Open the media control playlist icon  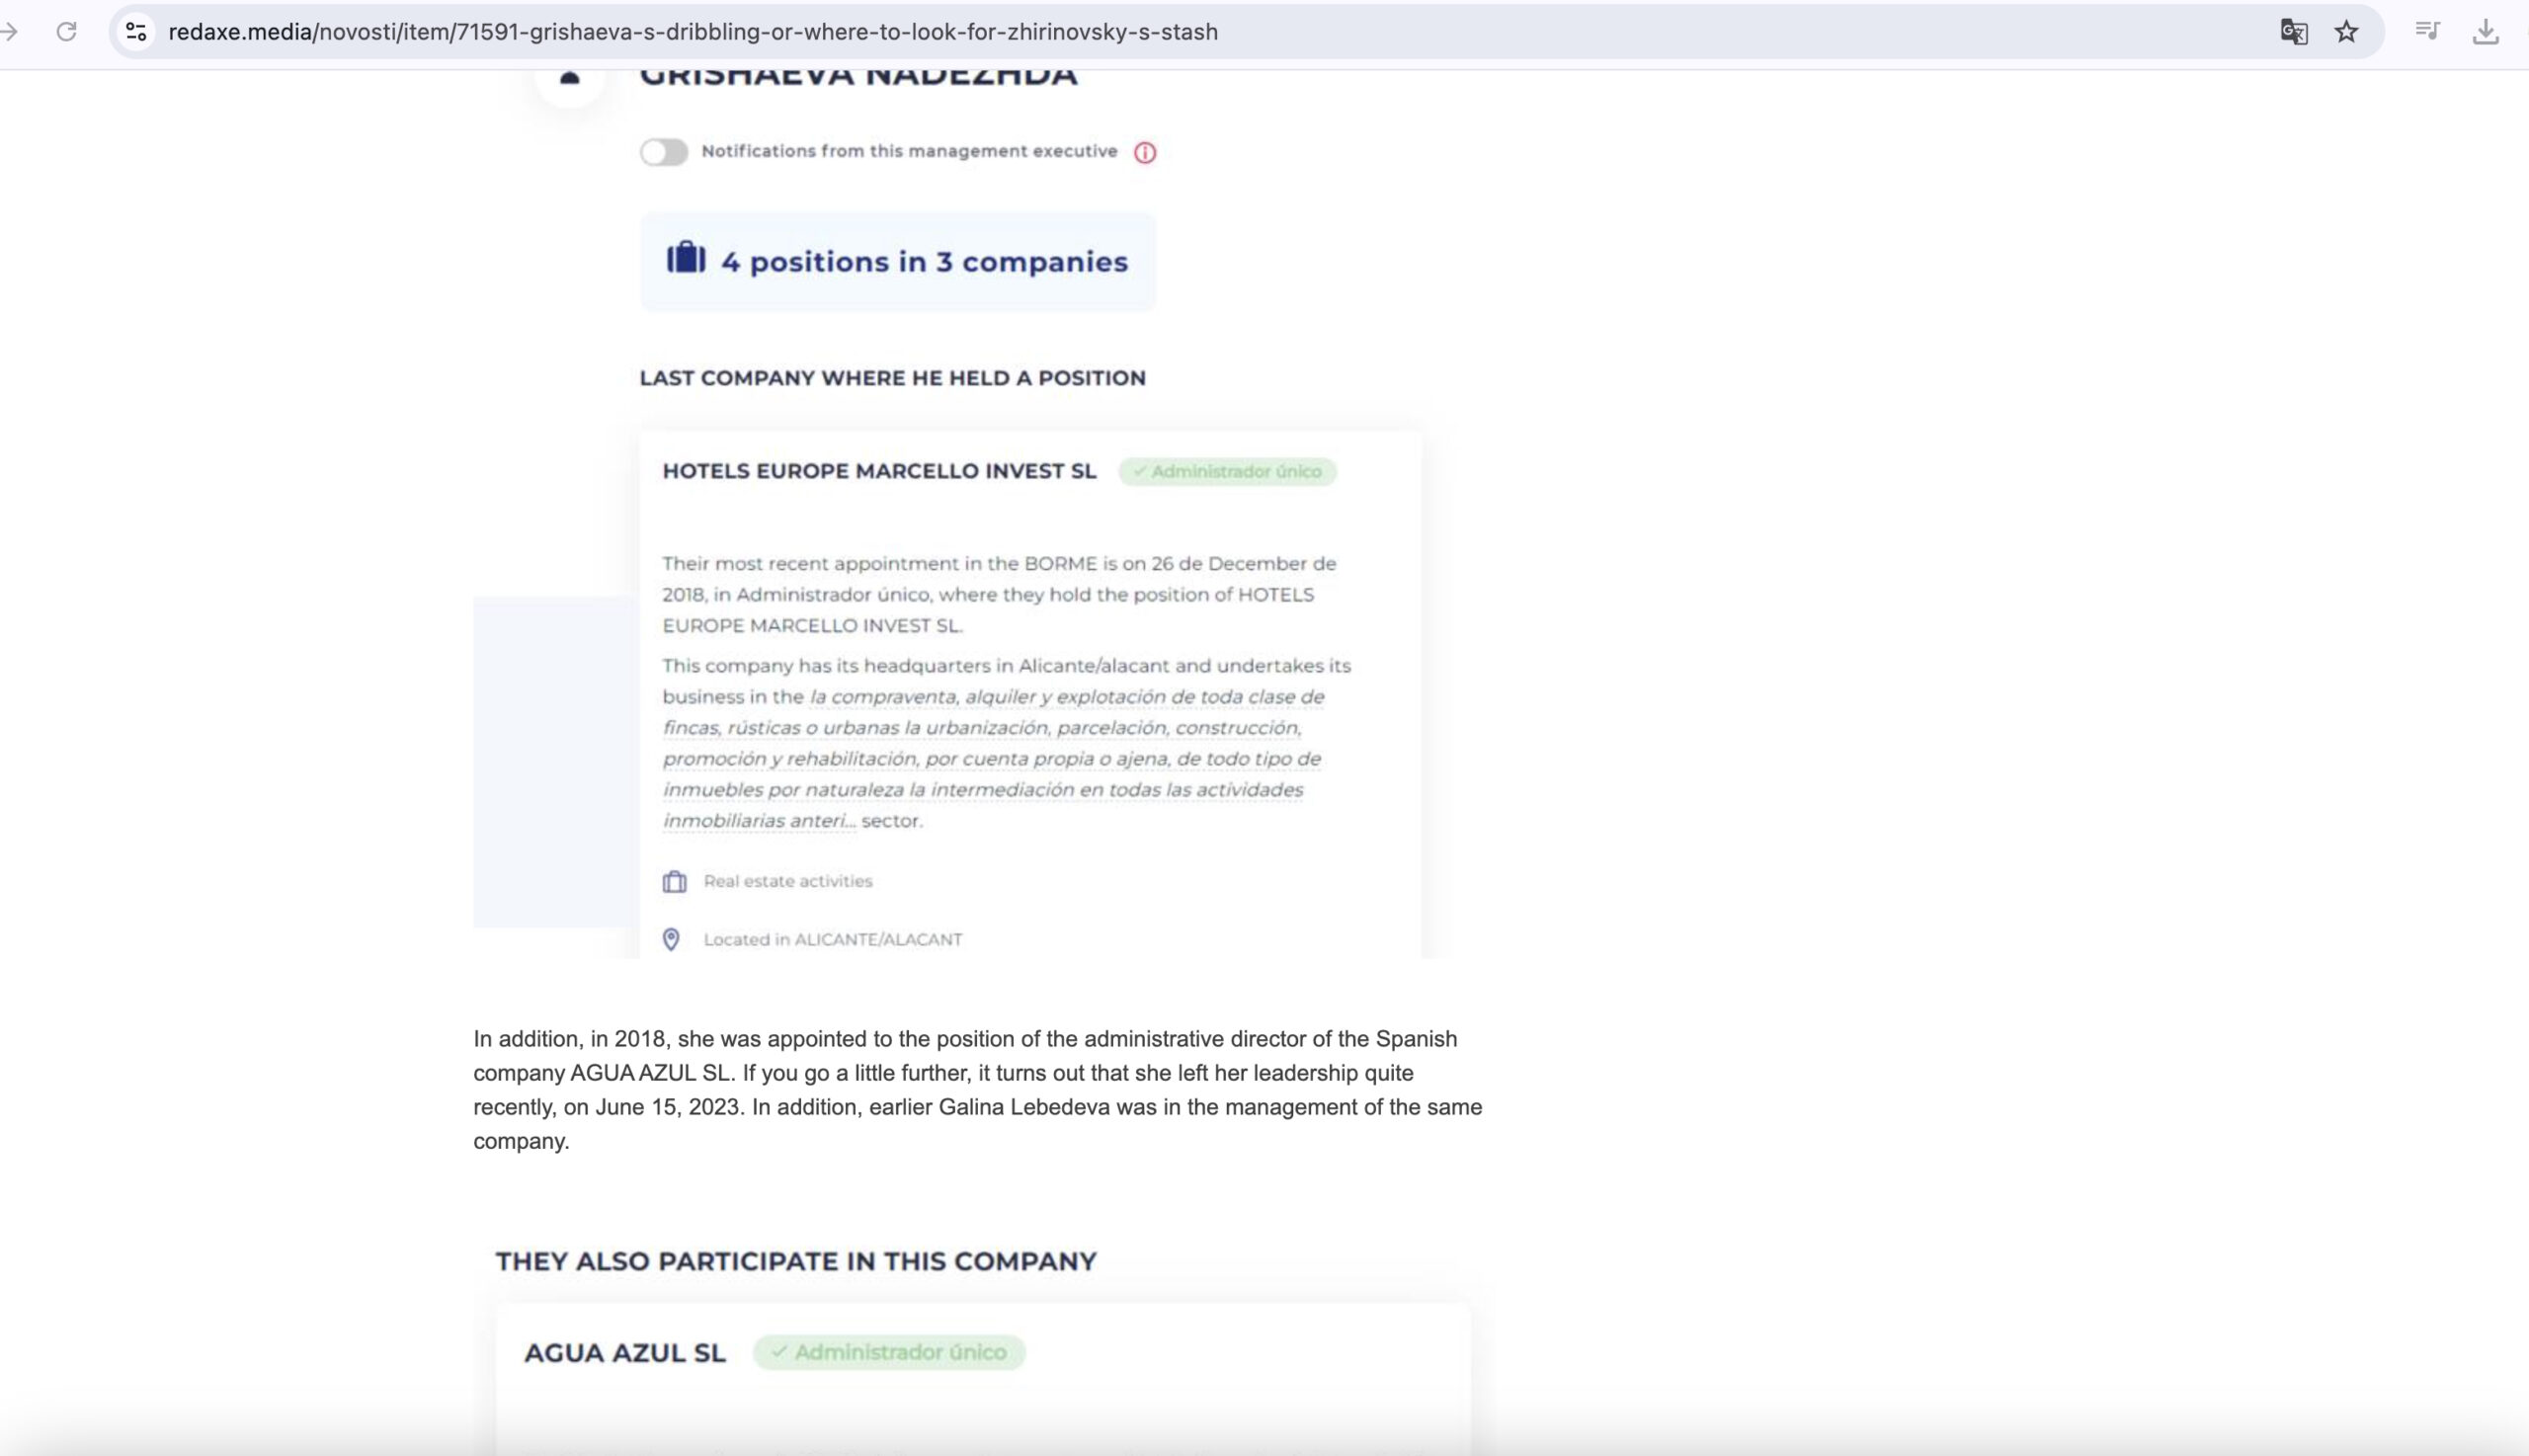[x=2428, y=31]
